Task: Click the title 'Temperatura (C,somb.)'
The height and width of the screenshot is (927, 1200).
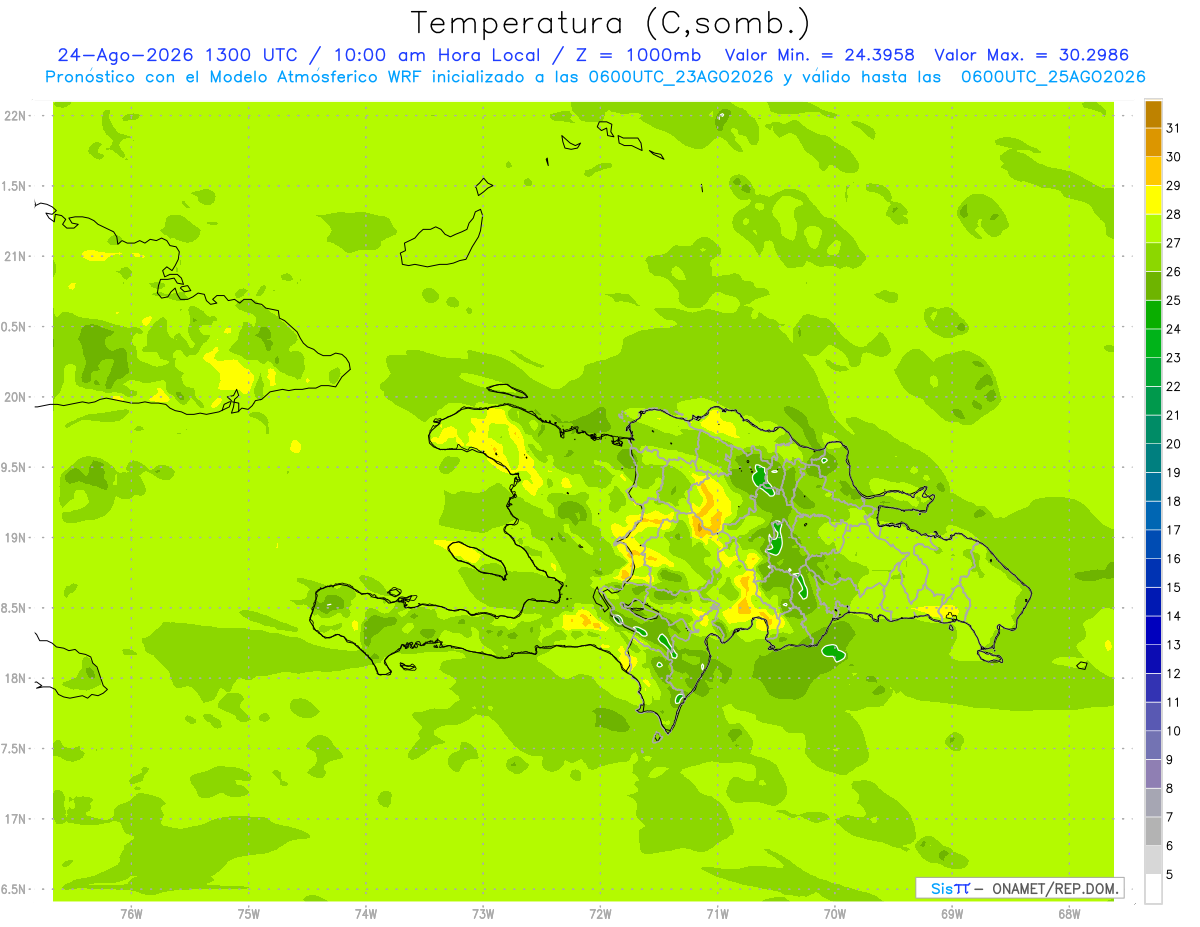Action: coord(611,23)
